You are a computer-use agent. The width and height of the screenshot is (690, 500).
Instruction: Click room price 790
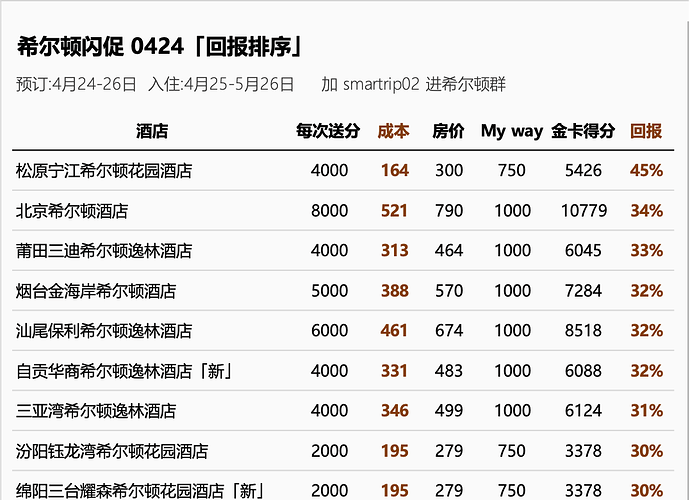[449, 211]
